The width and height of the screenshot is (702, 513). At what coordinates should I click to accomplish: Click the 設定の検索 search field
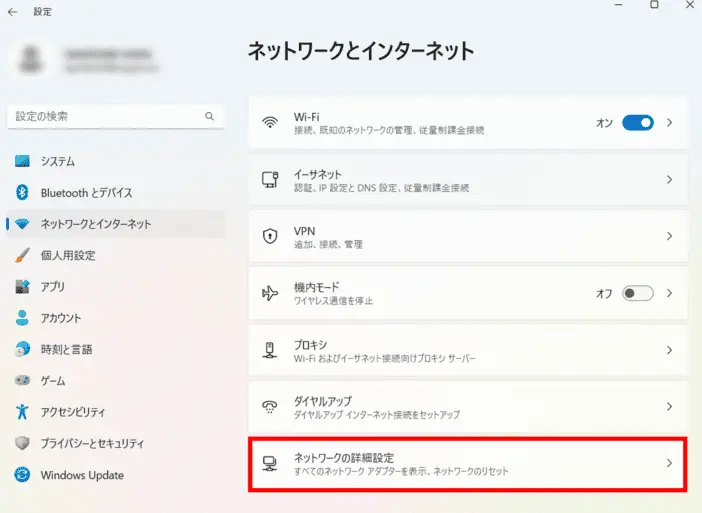(105, 116)
